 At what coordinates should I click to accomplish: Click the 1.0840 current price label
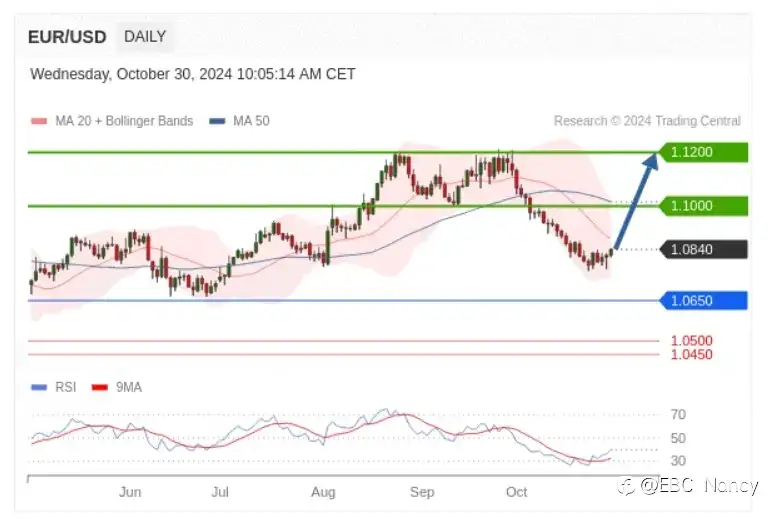pos(704,250)
